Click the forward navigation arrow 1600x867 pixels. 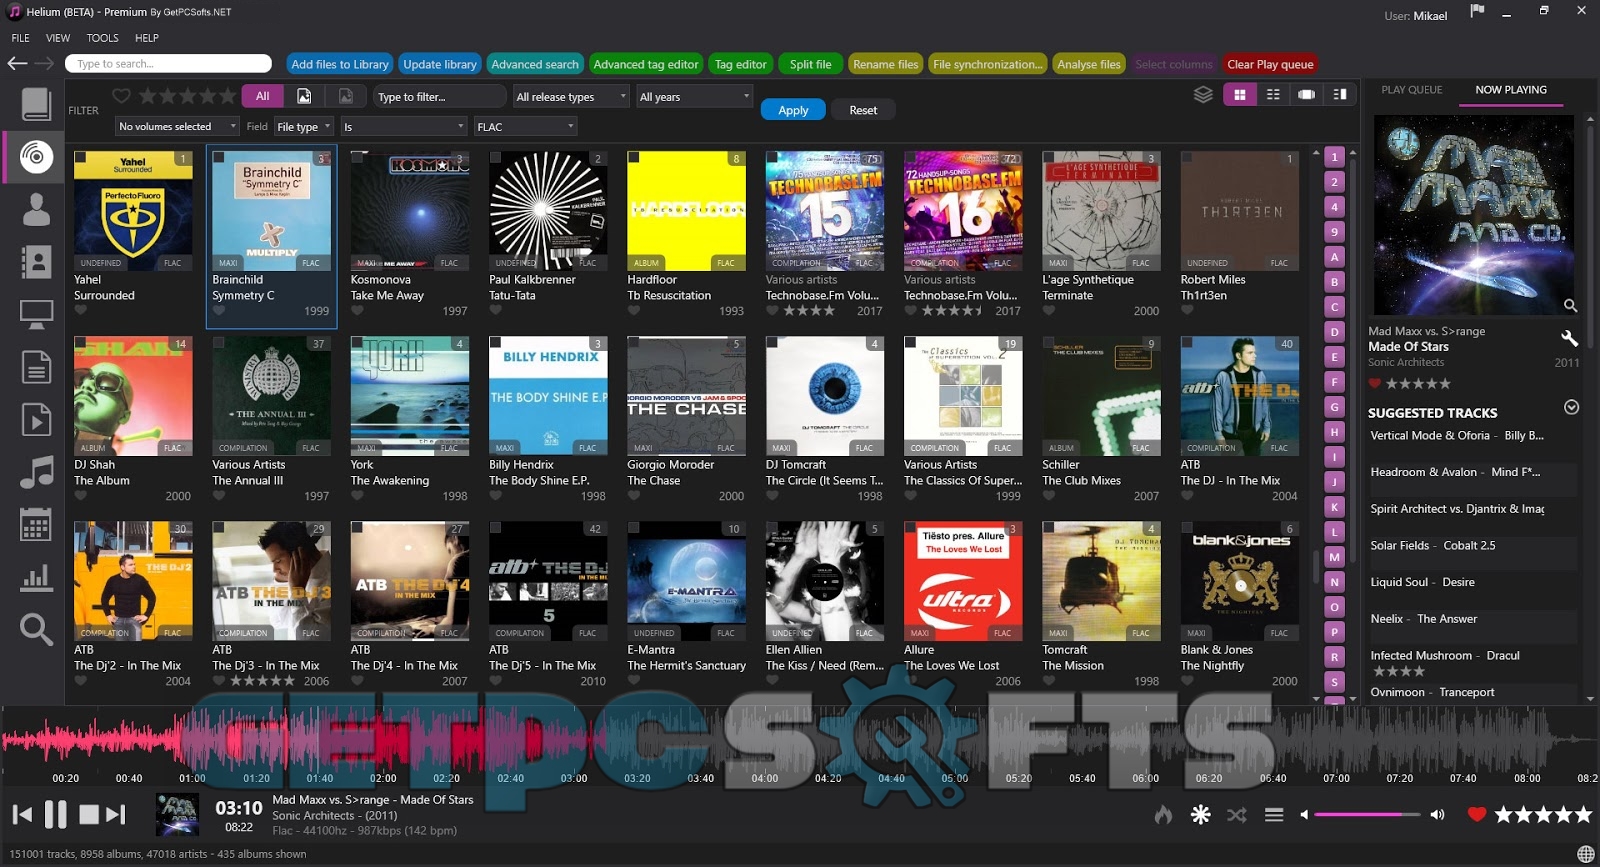tap(44, 63)
